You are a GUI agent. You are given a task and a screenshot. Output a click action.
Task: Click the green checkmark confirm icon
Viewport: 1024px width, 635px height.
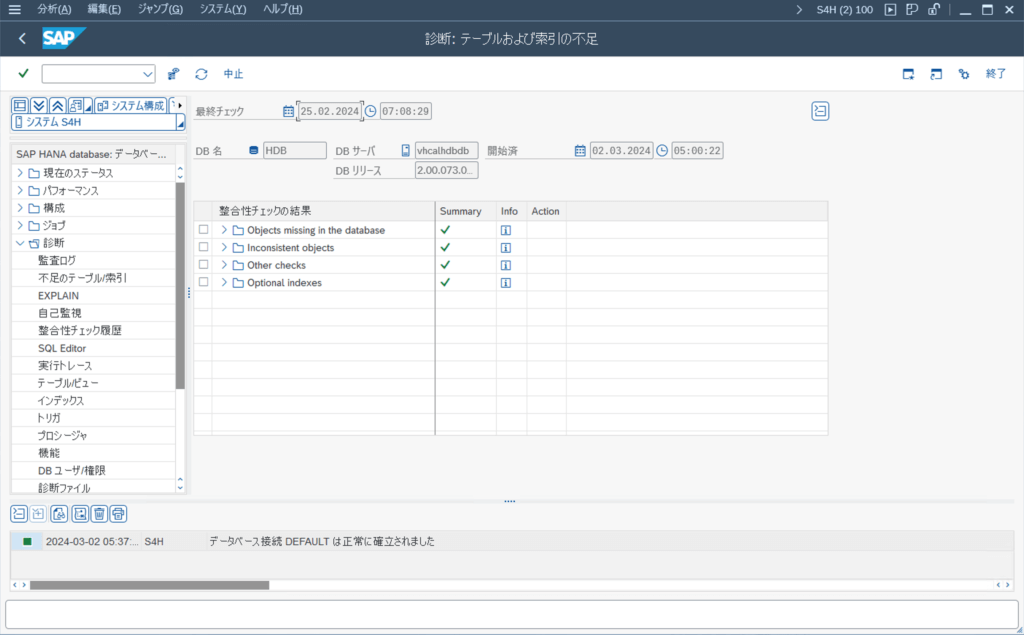[x=22, y=73]
